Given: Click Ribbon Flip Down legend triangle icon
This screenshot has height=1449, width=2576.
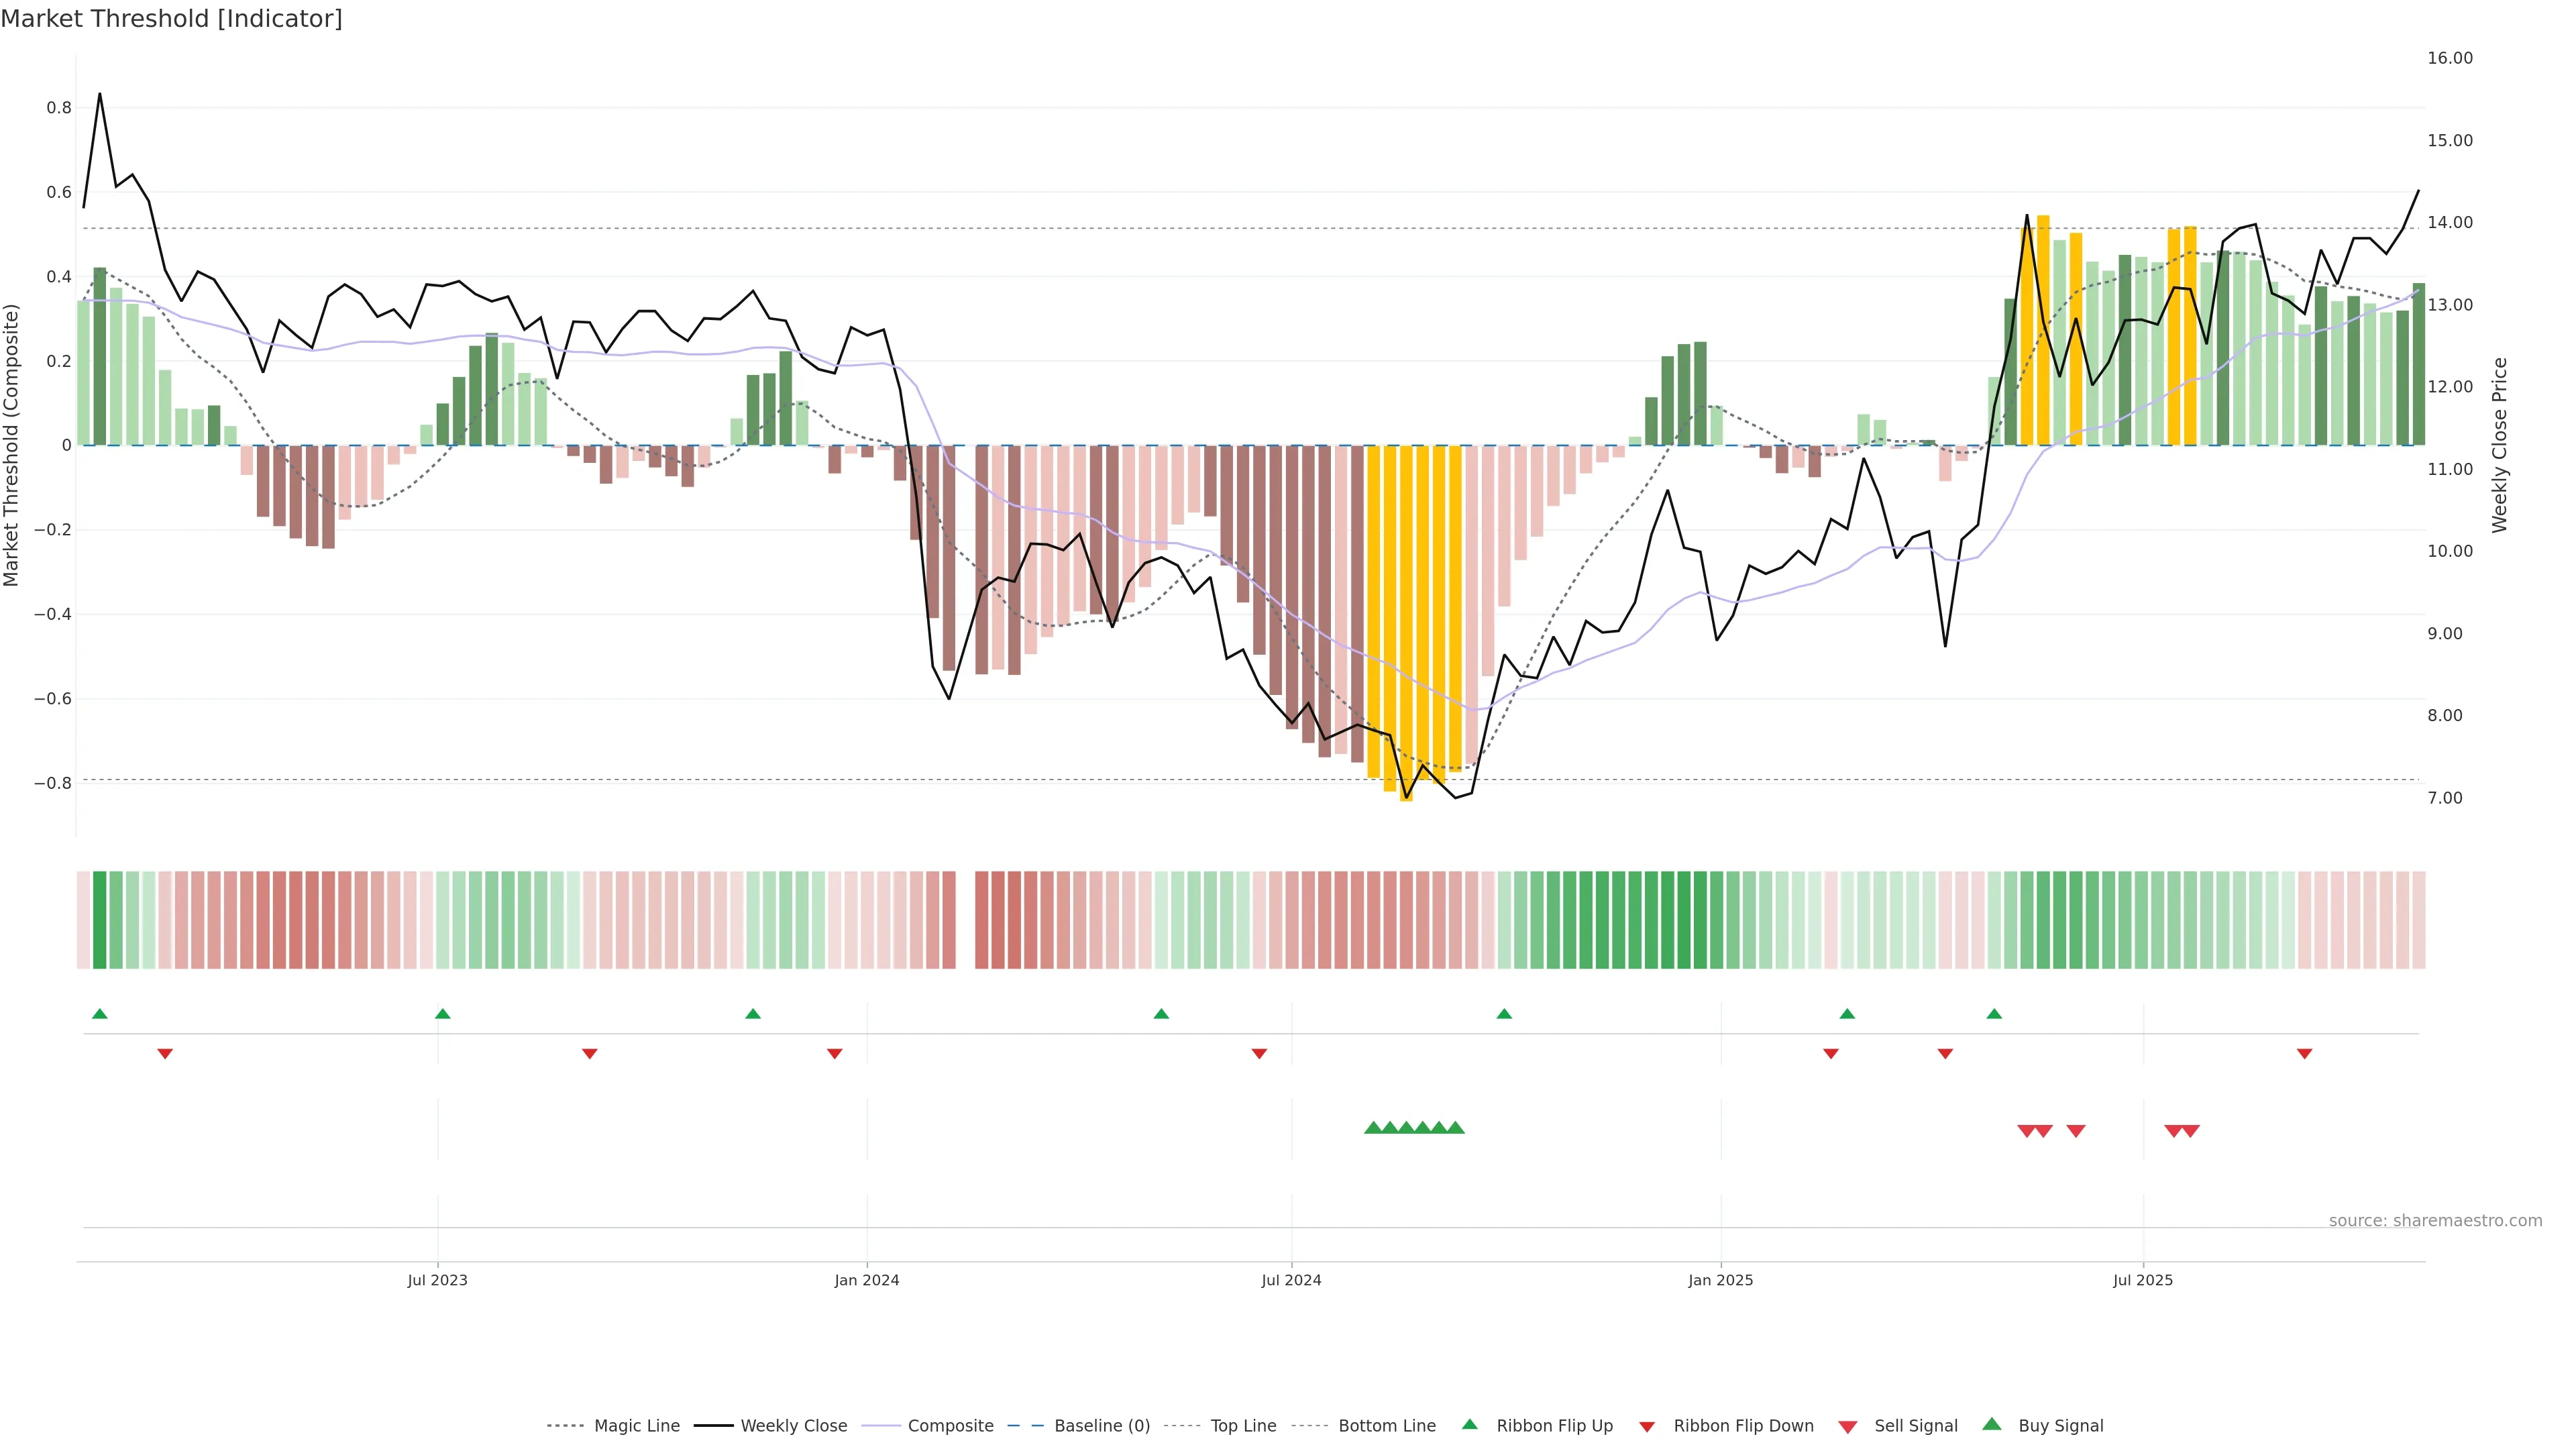Looking at the screenshot, I should click(x=1647, y=1427).
